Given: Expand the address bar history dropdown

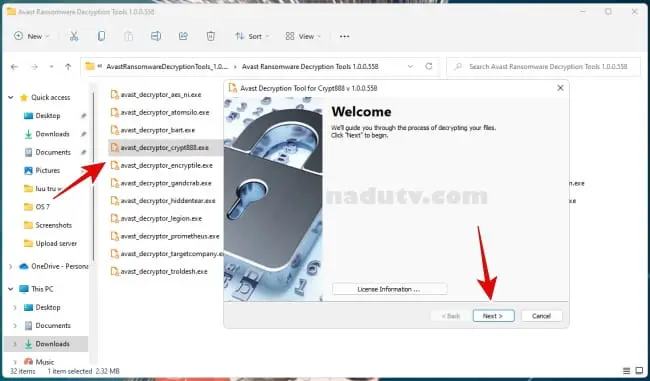Looking at the screenshot, I should pyautogui.click(x=410, y=67).
